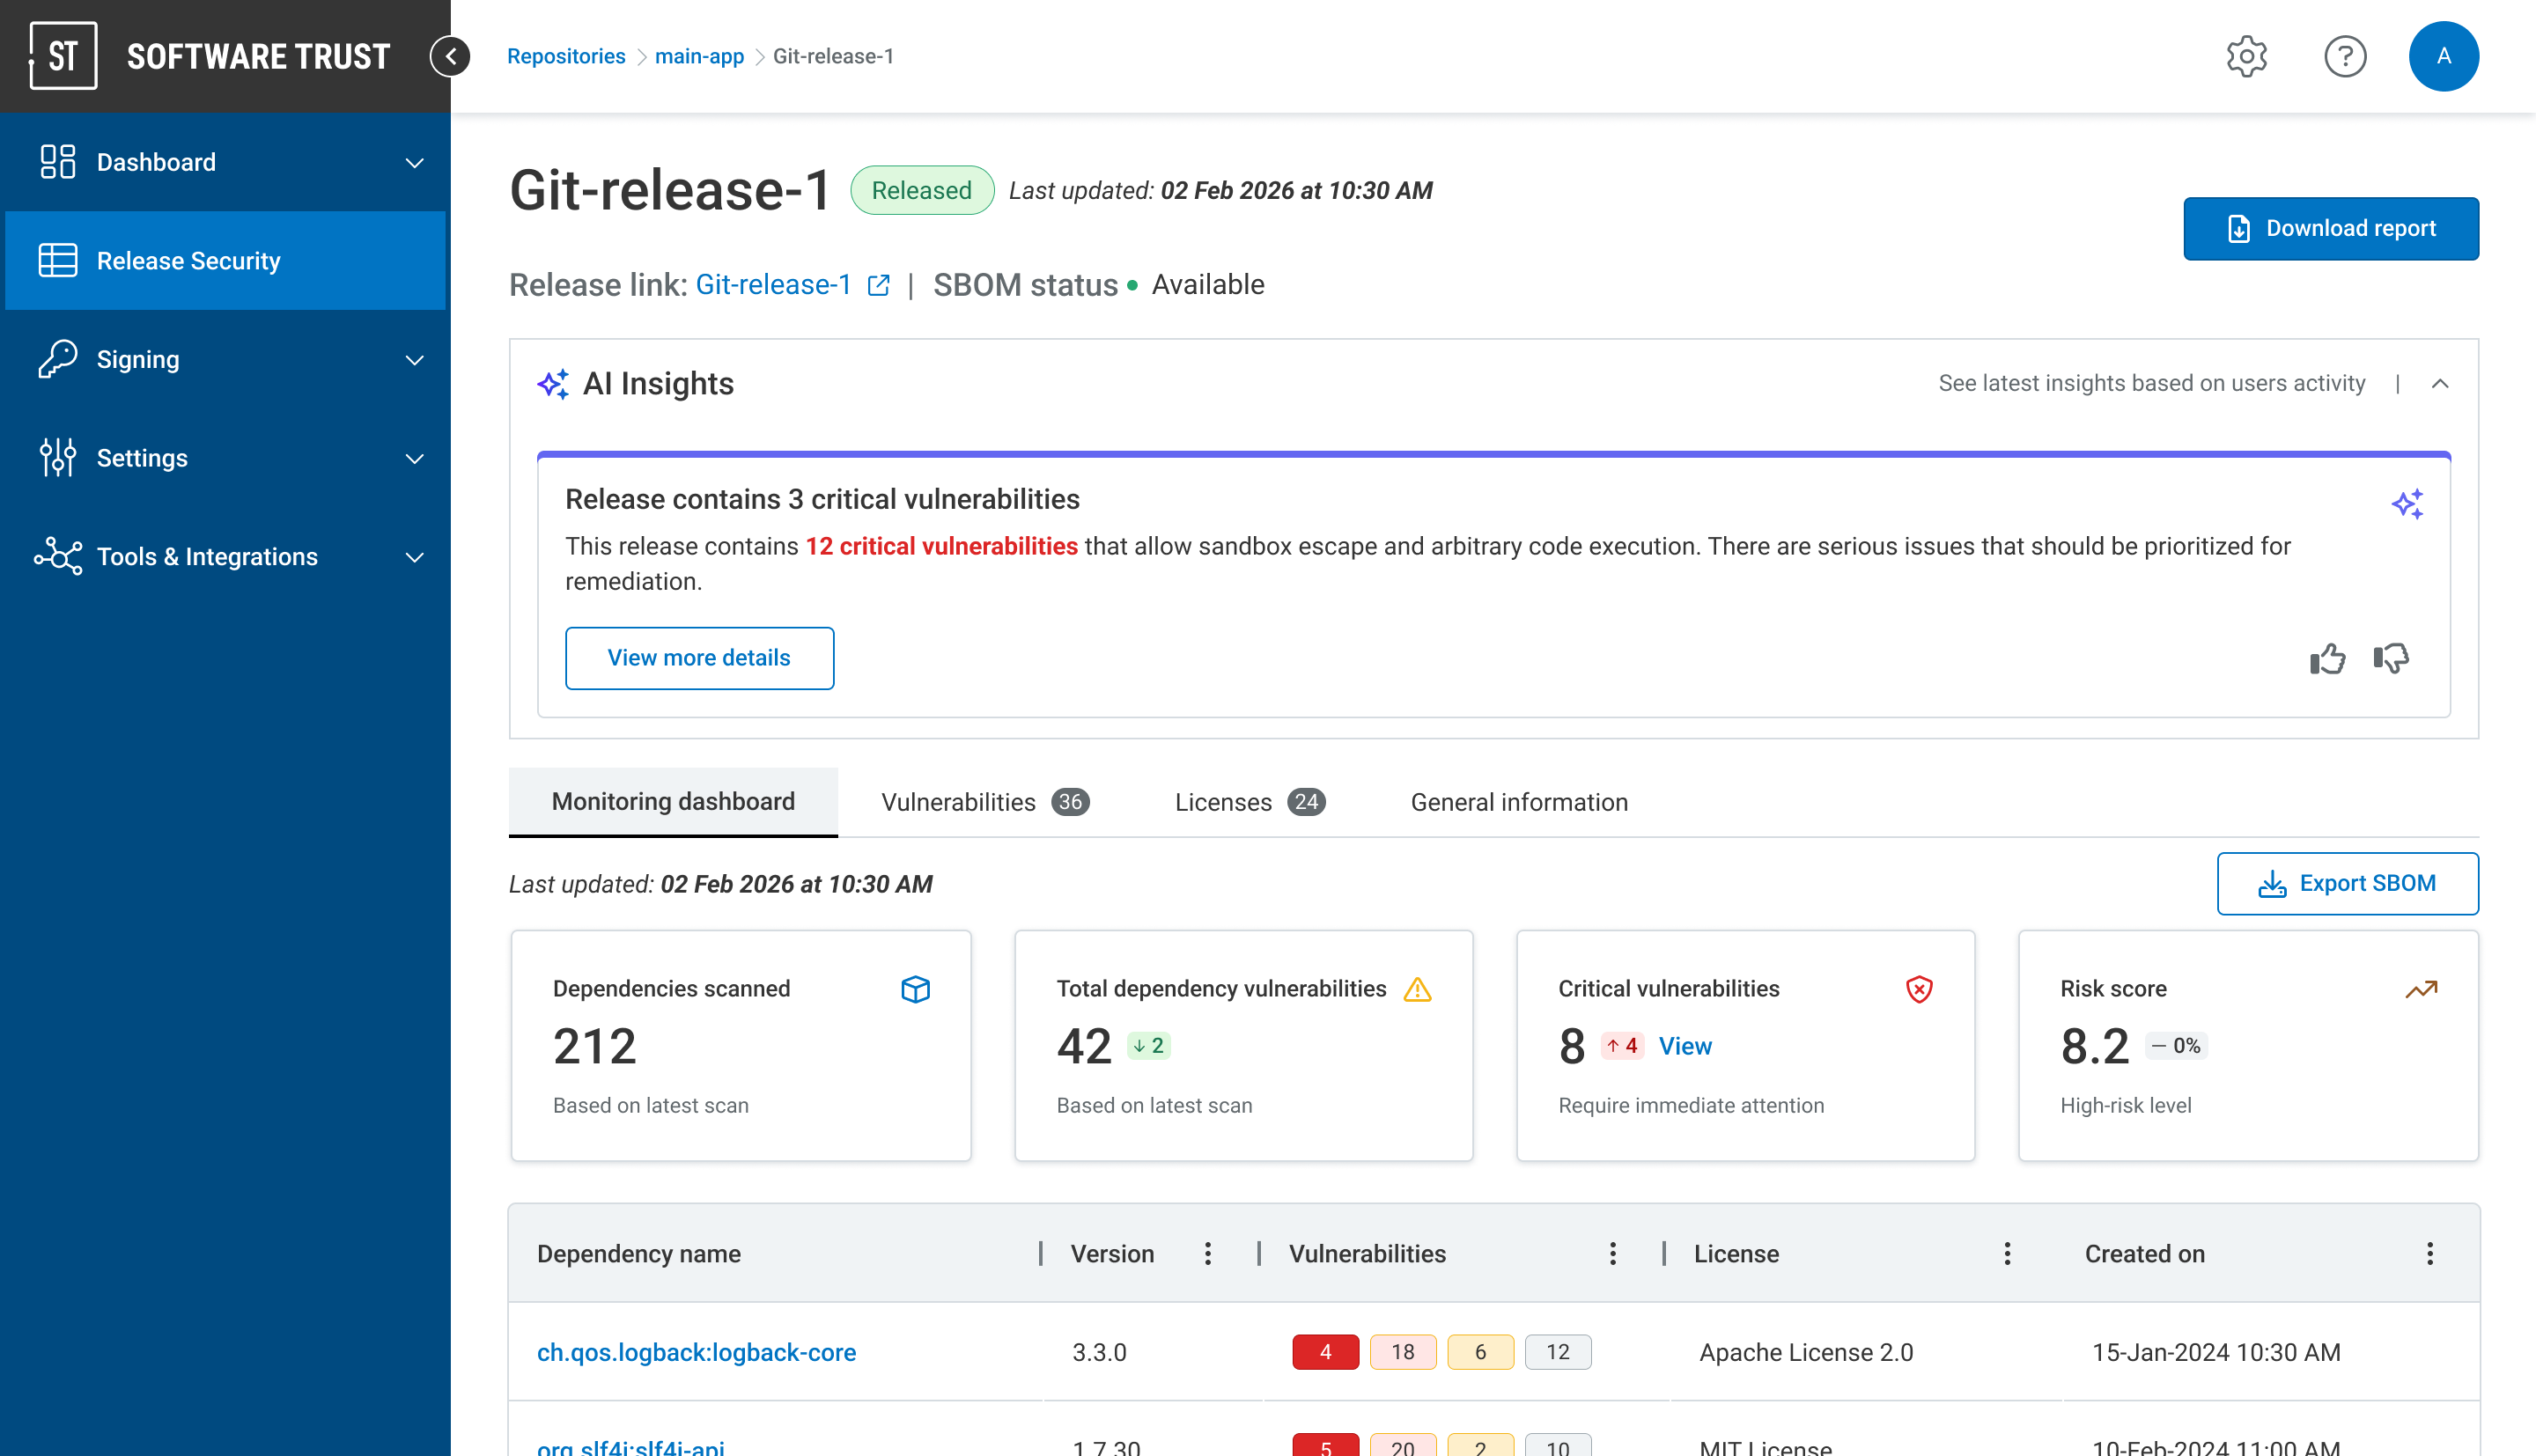Expand the Tools & Integrations chevron

click(x=414, y=556)
